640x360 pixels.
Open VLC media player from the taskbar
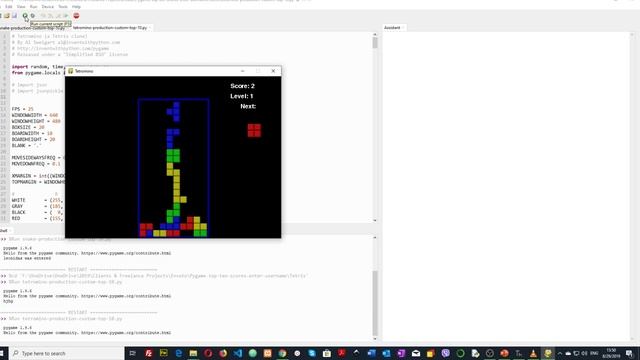pyautogui.click(x=533, y=353)
